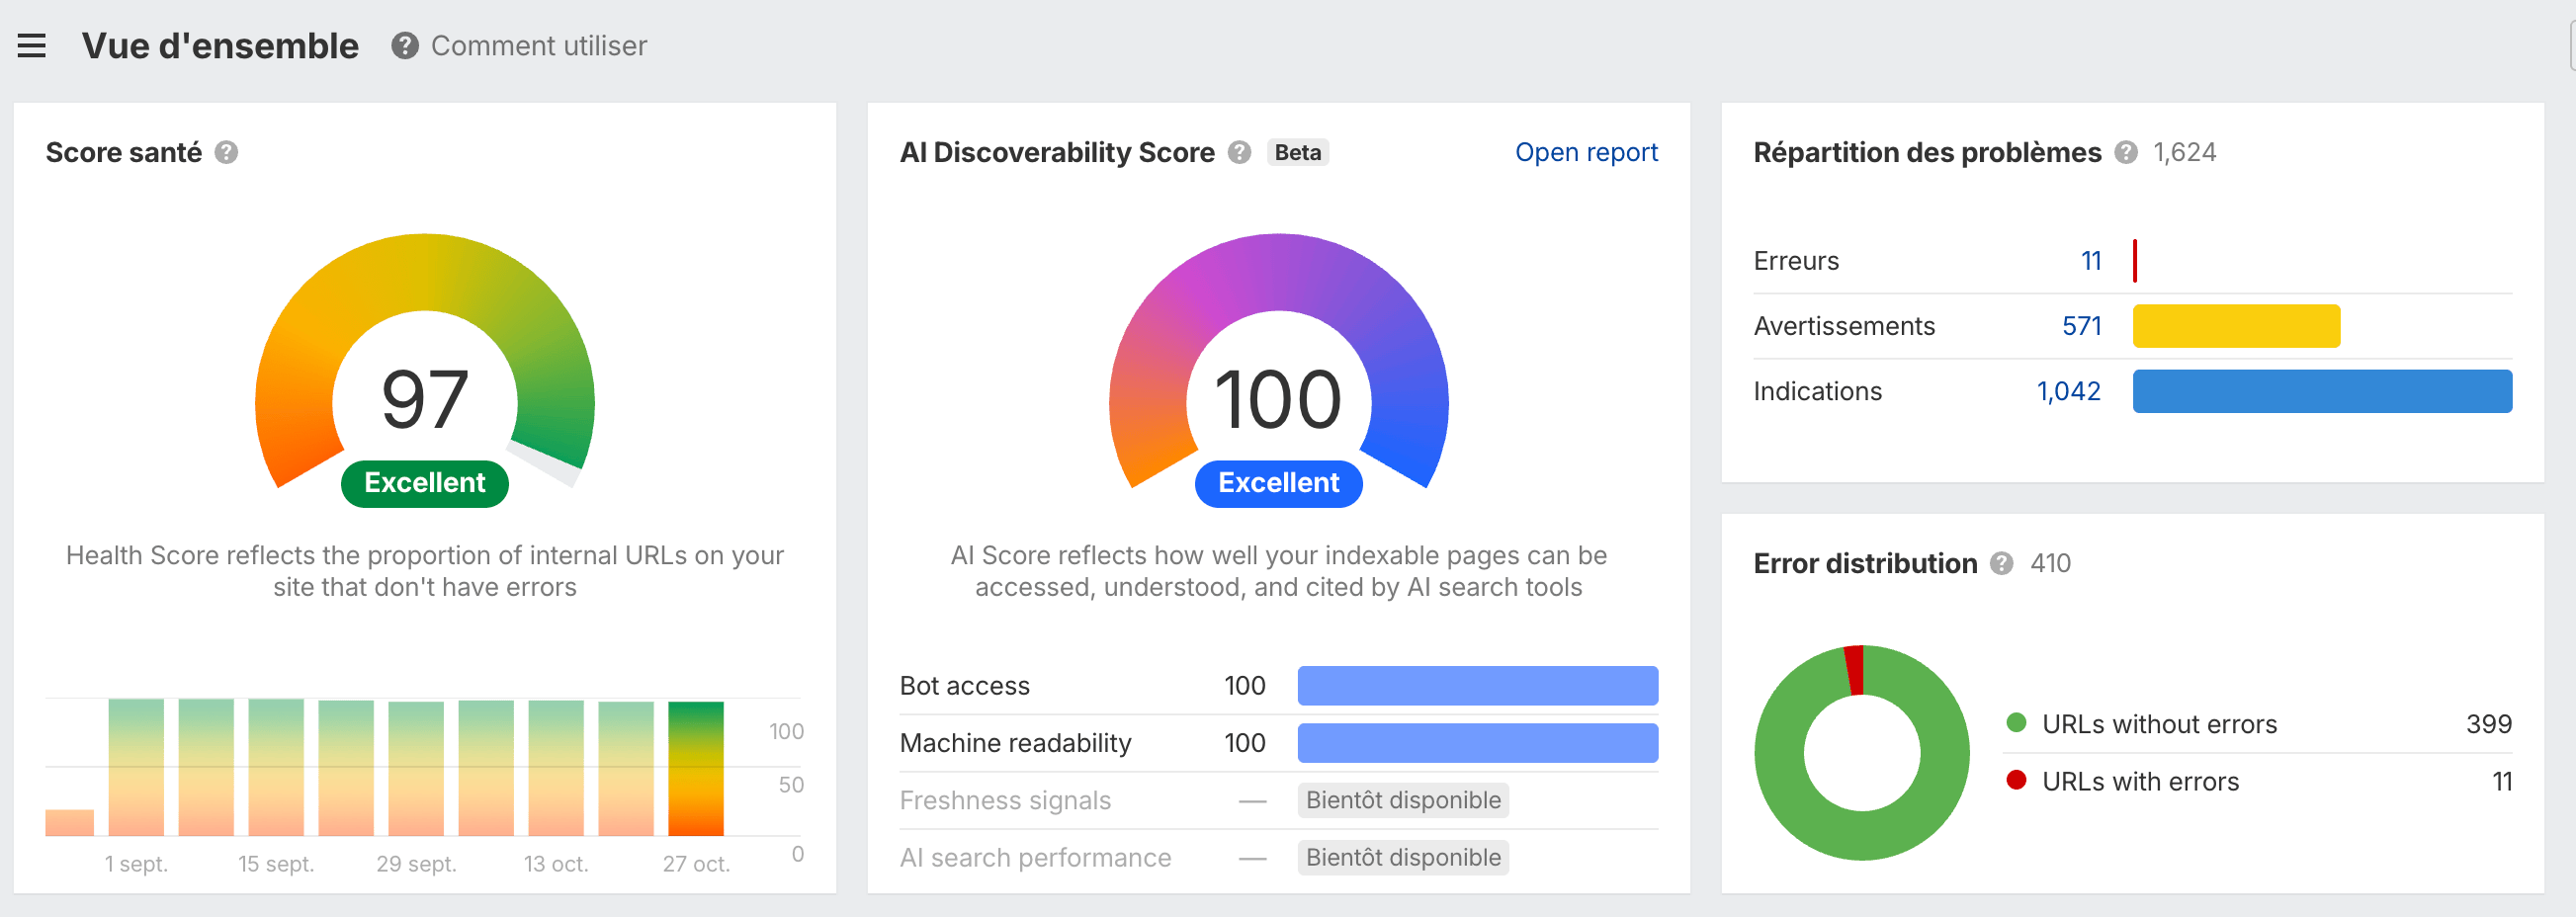Screen dimensions: 2576x917
Task: Click the Vue d'ensemble title
Action: click(x=220, y=46)
